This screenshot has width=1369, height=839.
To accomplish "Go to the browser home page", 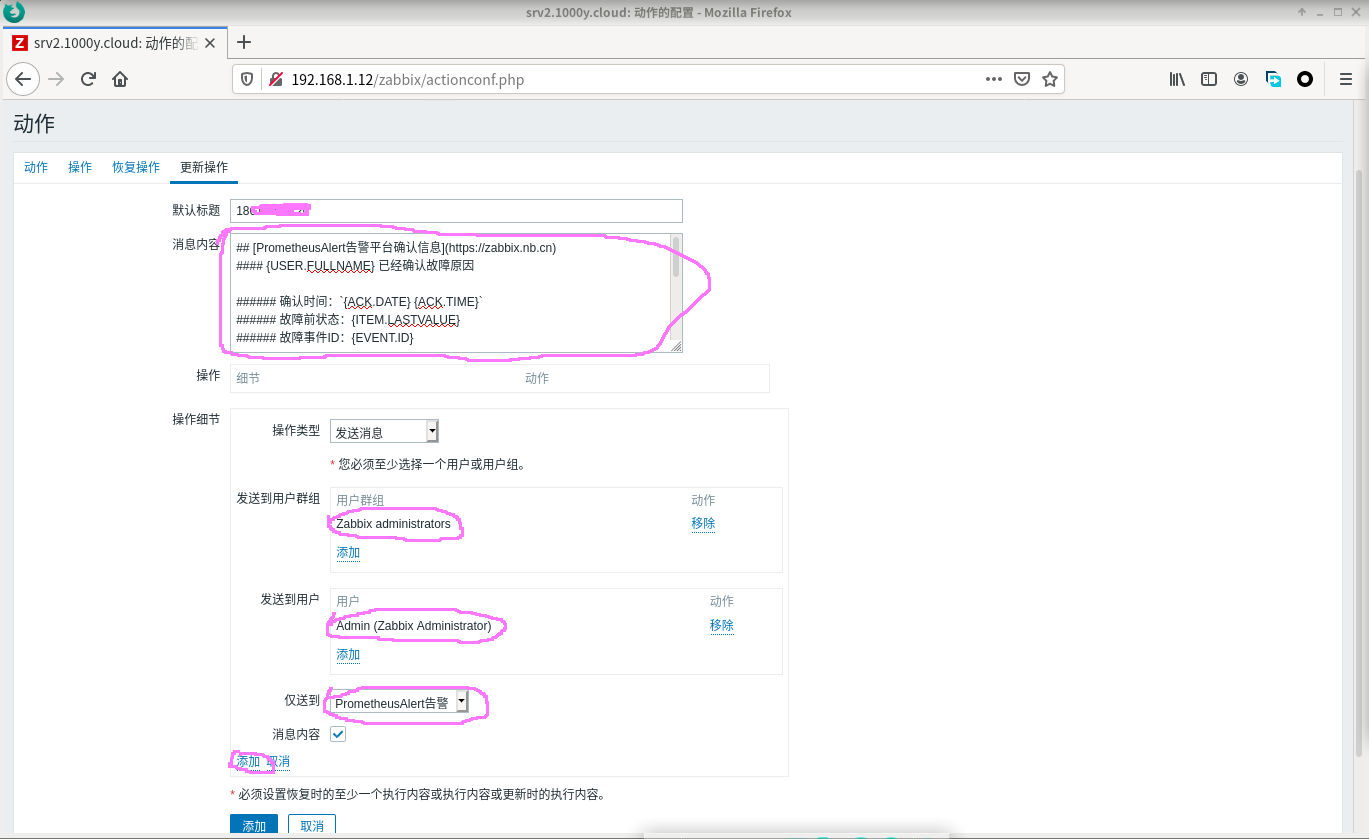I will point(120,79).
